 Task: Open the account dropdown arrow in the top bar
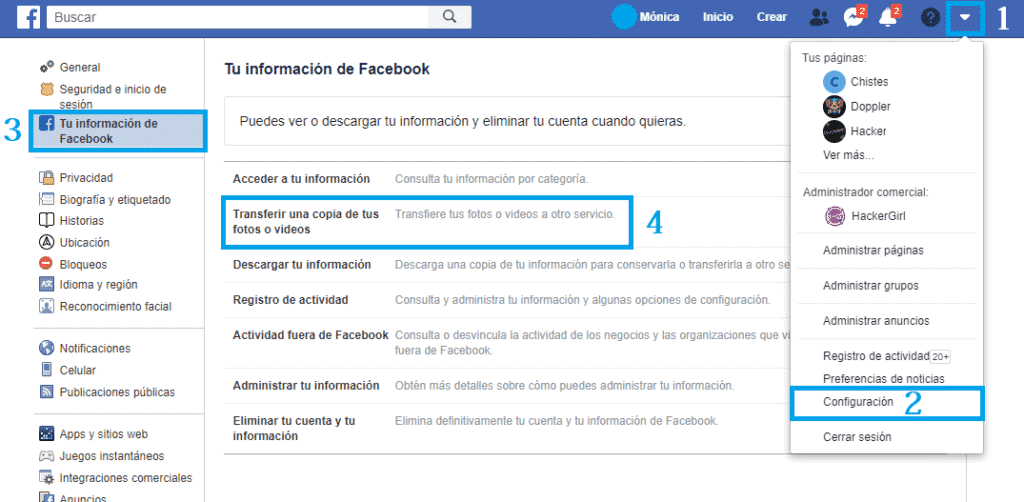pyautogui.click(x=965, y=18)
